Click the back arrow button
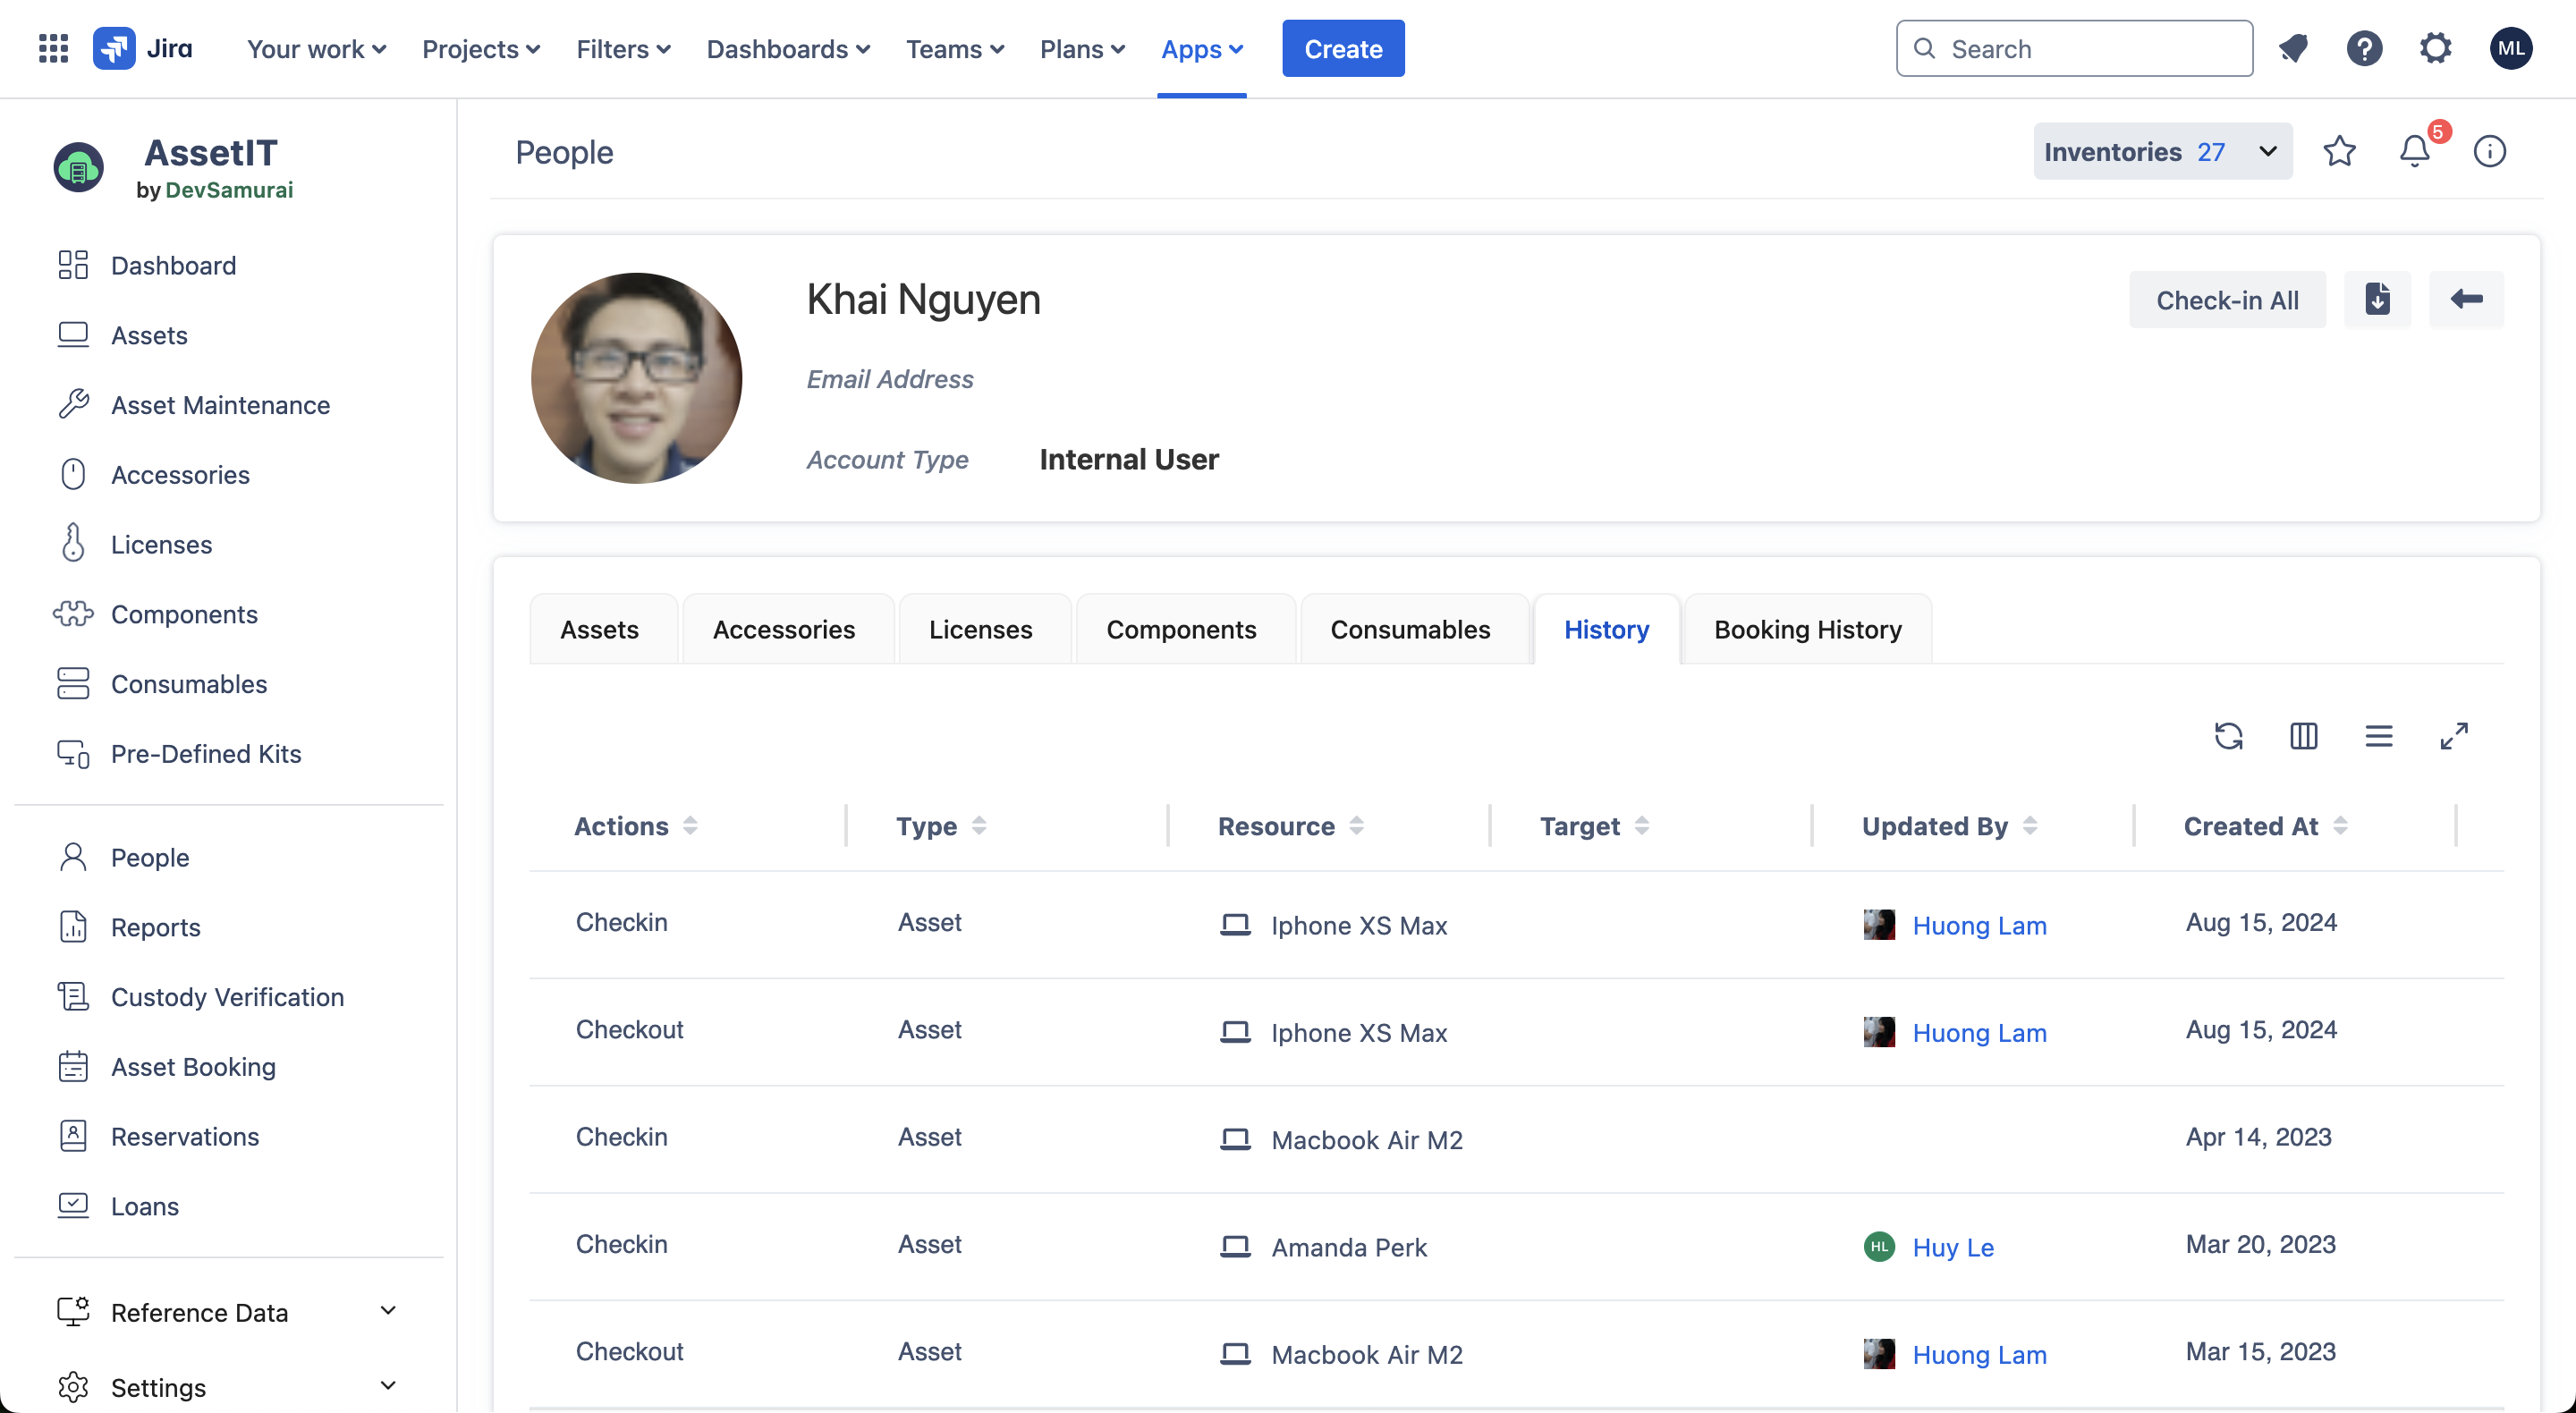 pos(2466,299)
